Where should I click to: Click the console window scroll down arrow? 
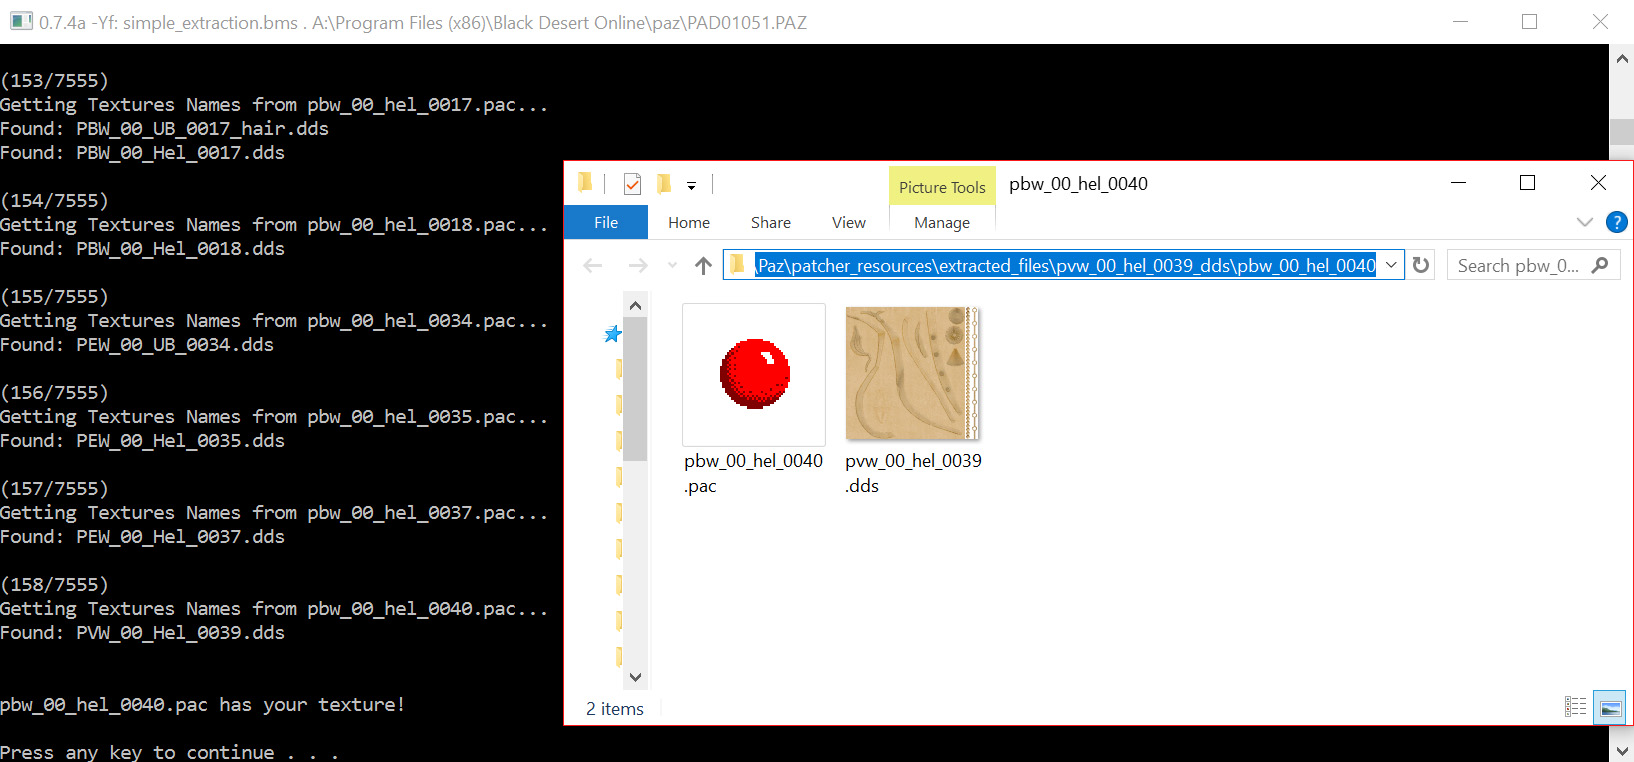1621,750
